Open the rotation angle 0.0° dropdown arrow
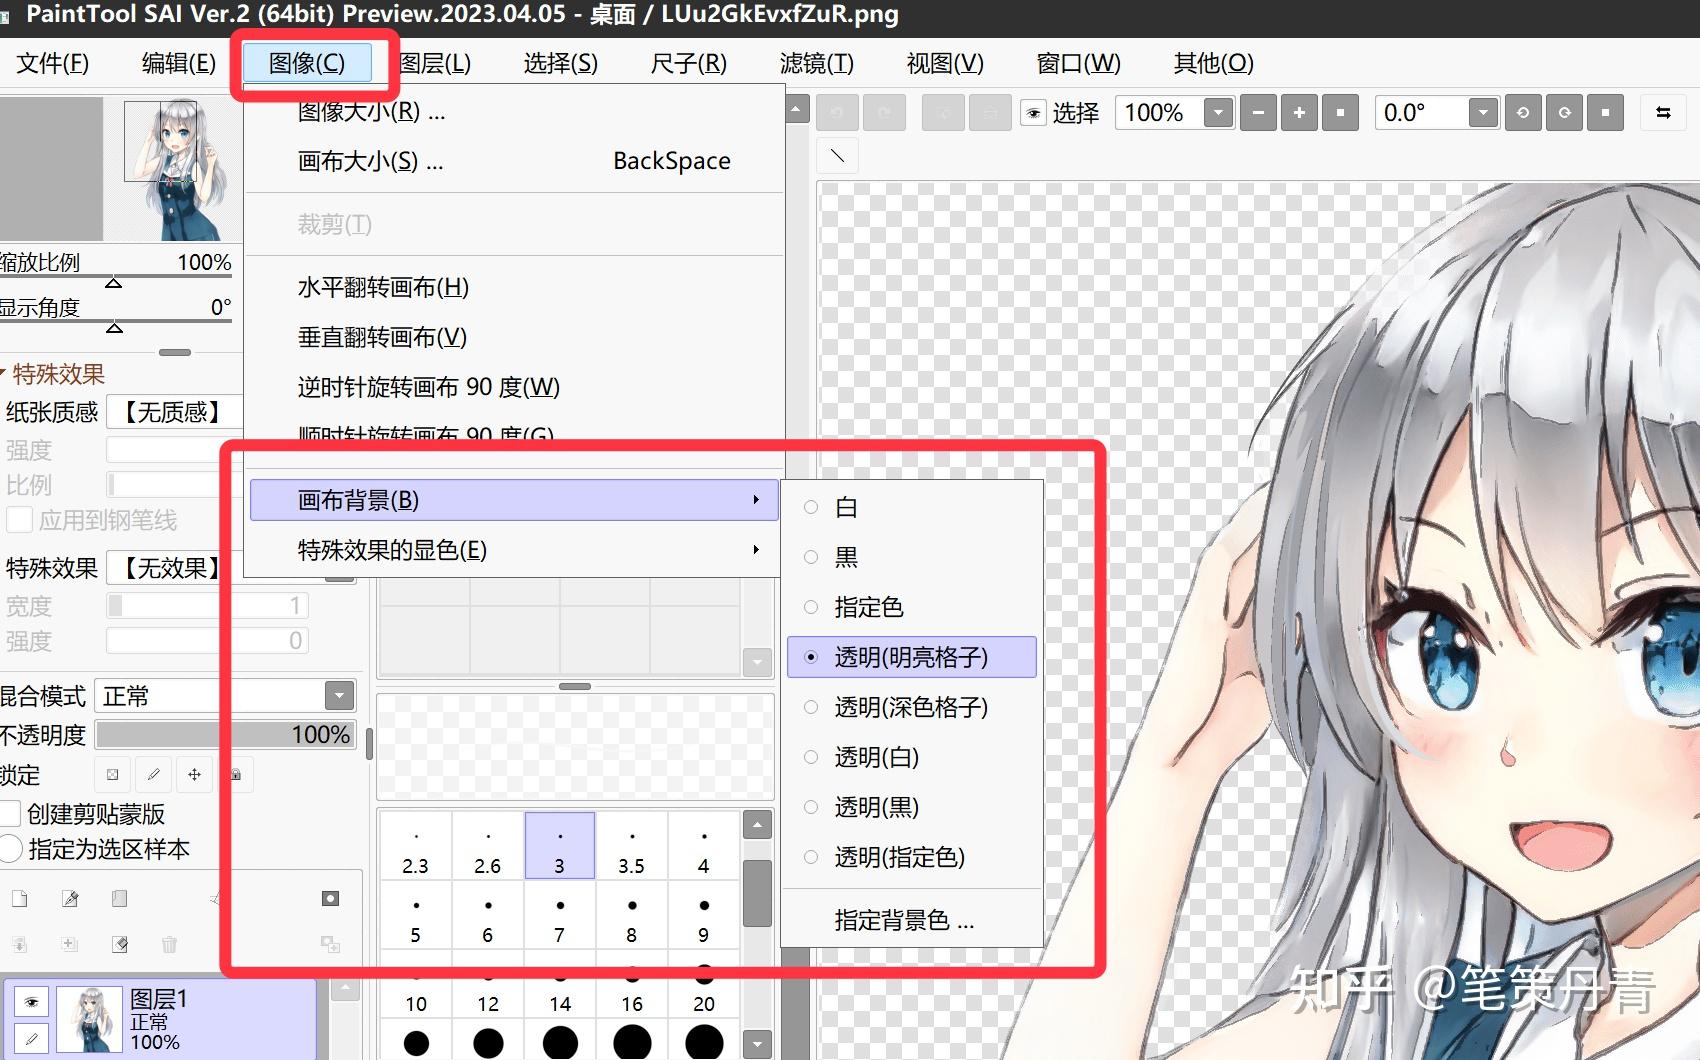 pyautogui.click(x=1483, y=113)
